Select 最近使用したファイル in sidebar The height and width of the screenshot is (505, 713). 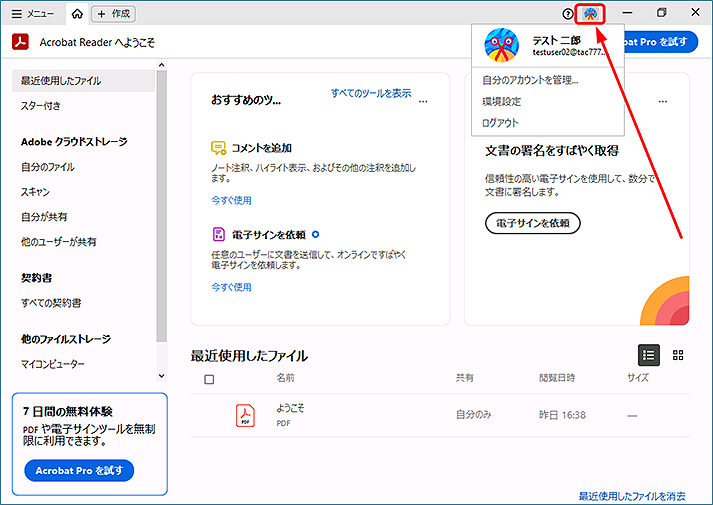coord(84,81)
